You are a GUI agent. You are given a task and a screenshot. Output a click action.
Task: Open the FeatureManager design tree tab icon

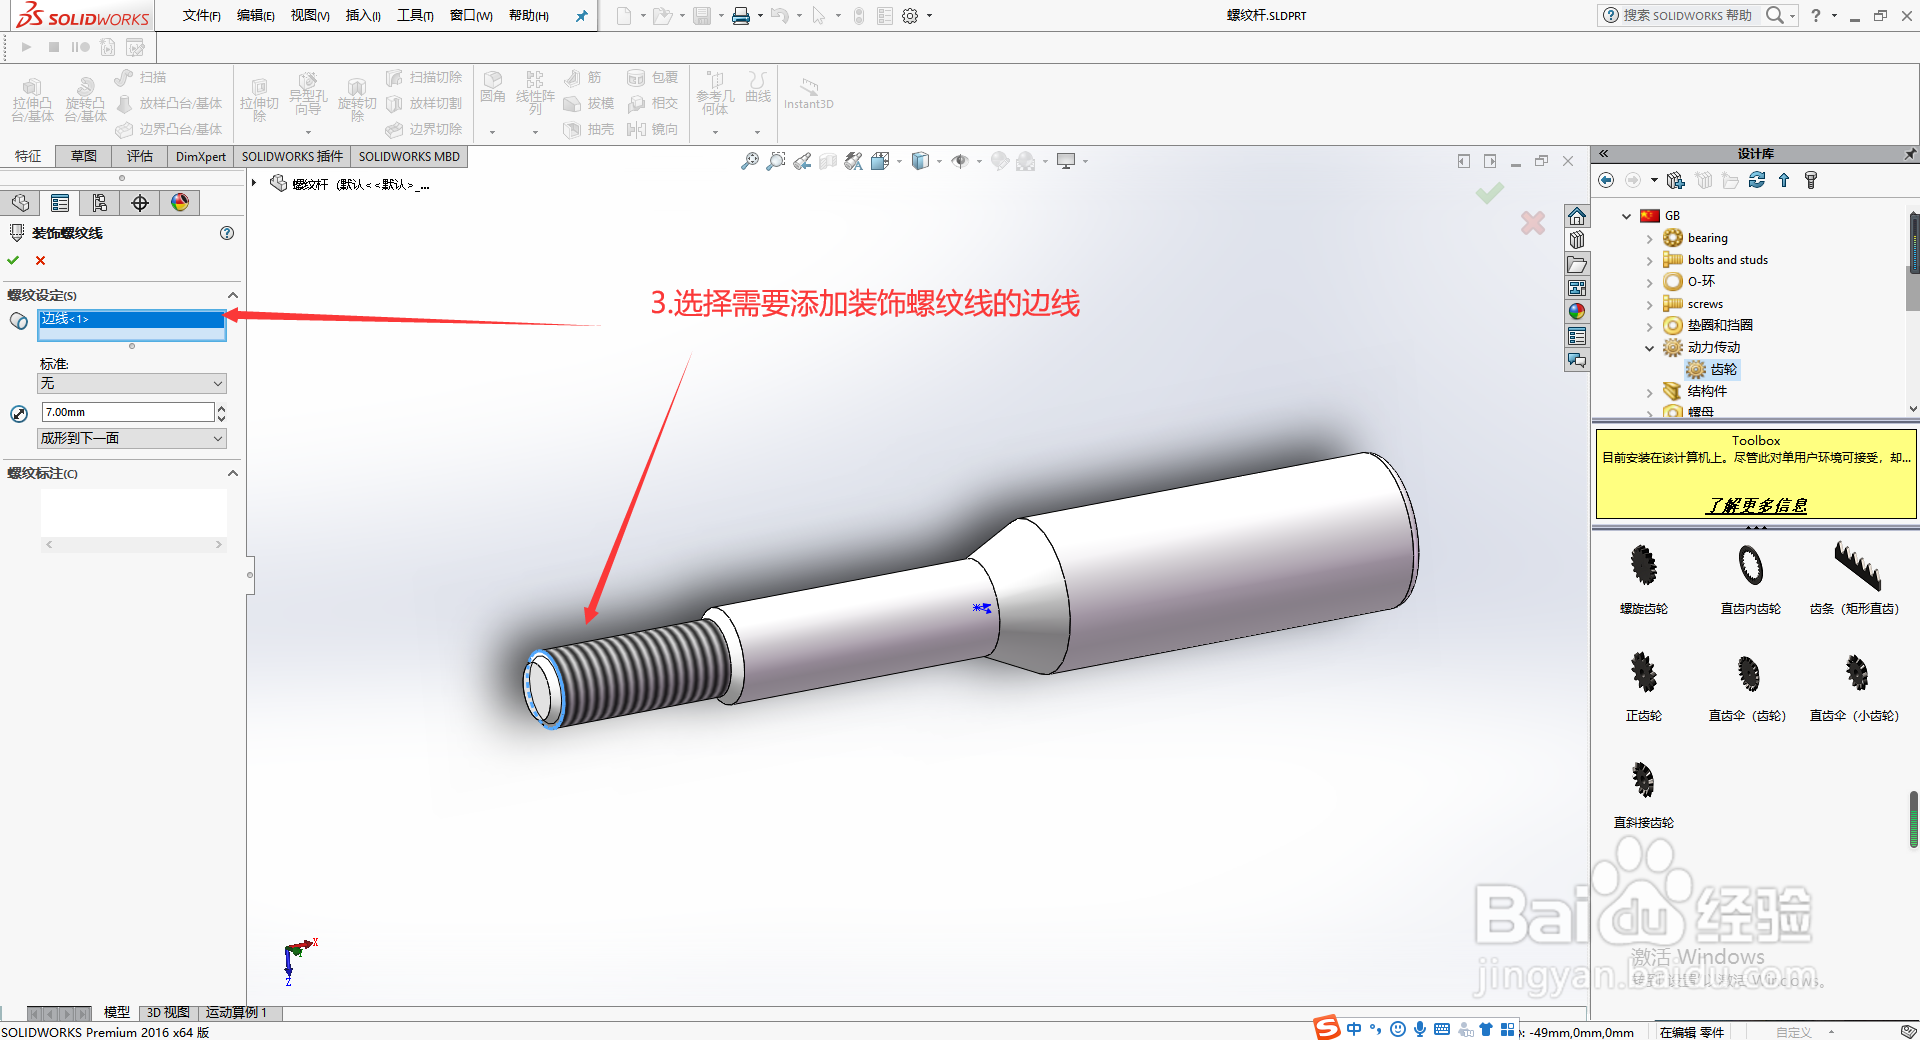[x=20, y=203]
